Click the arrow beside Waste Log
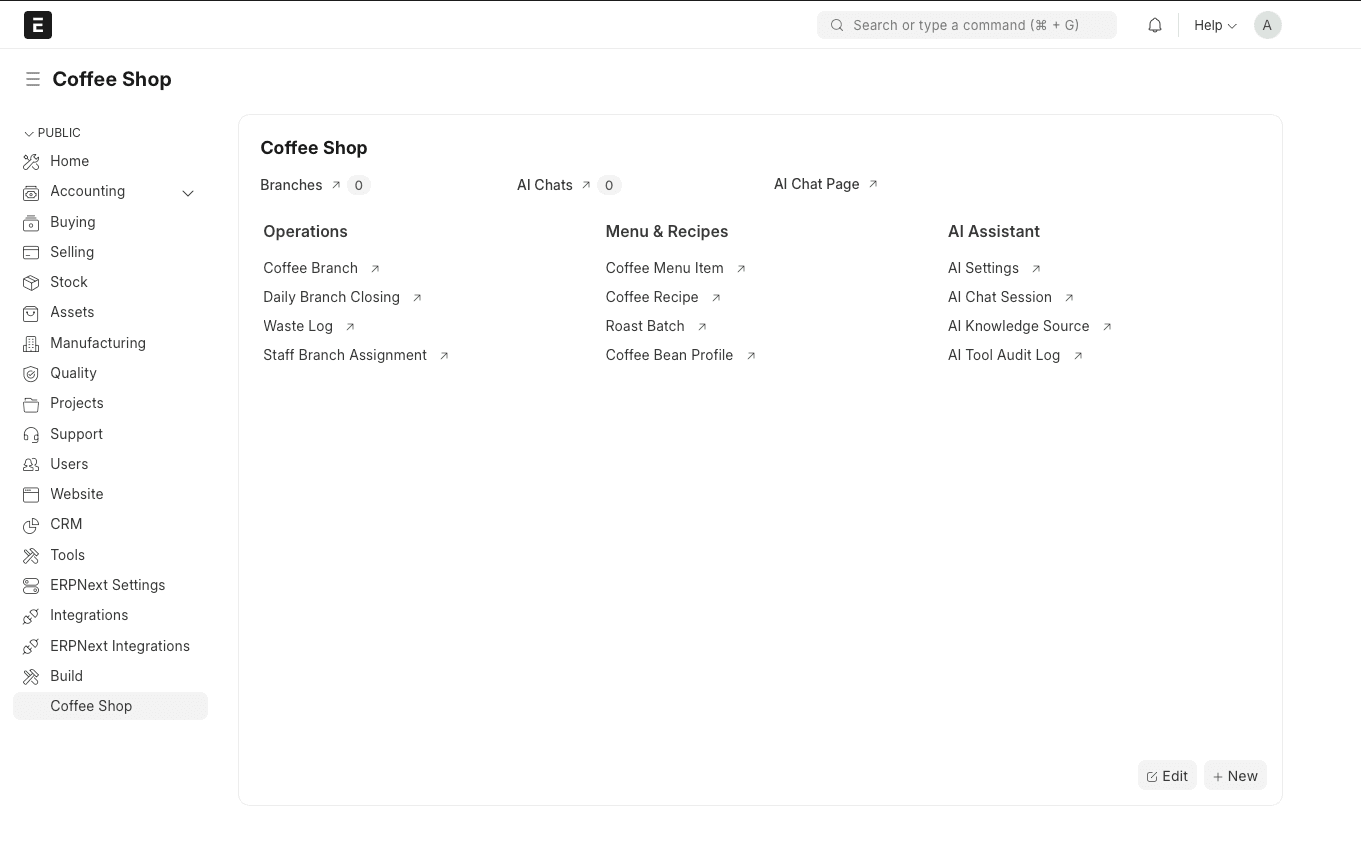This screenshot has width=1361, height=855. coord(350,327)
